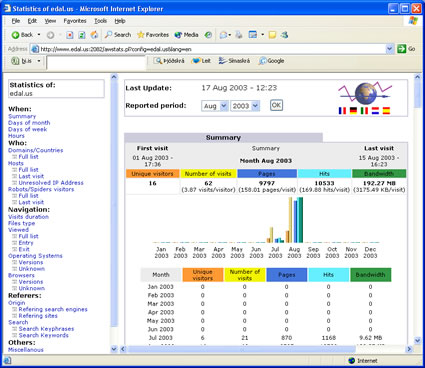Click the bi.is toolbar logo icon
Viewport: 425px width, 368px height.
click(15, 61)
